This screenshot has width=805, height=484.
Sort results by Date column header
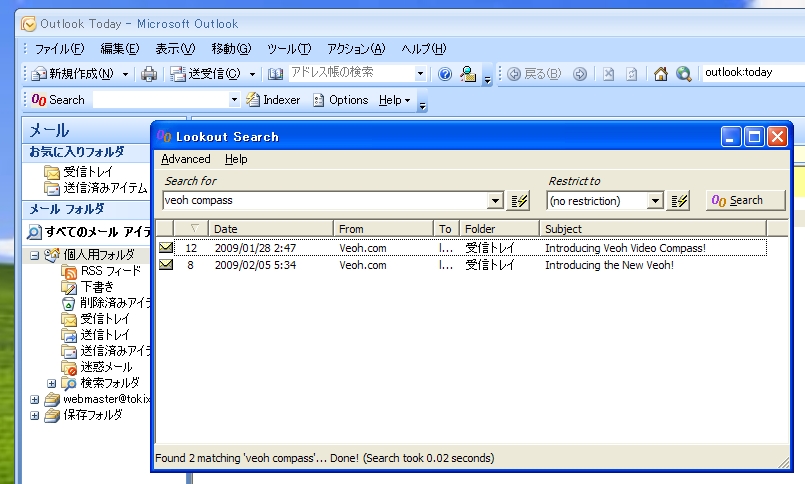[271, 229]
